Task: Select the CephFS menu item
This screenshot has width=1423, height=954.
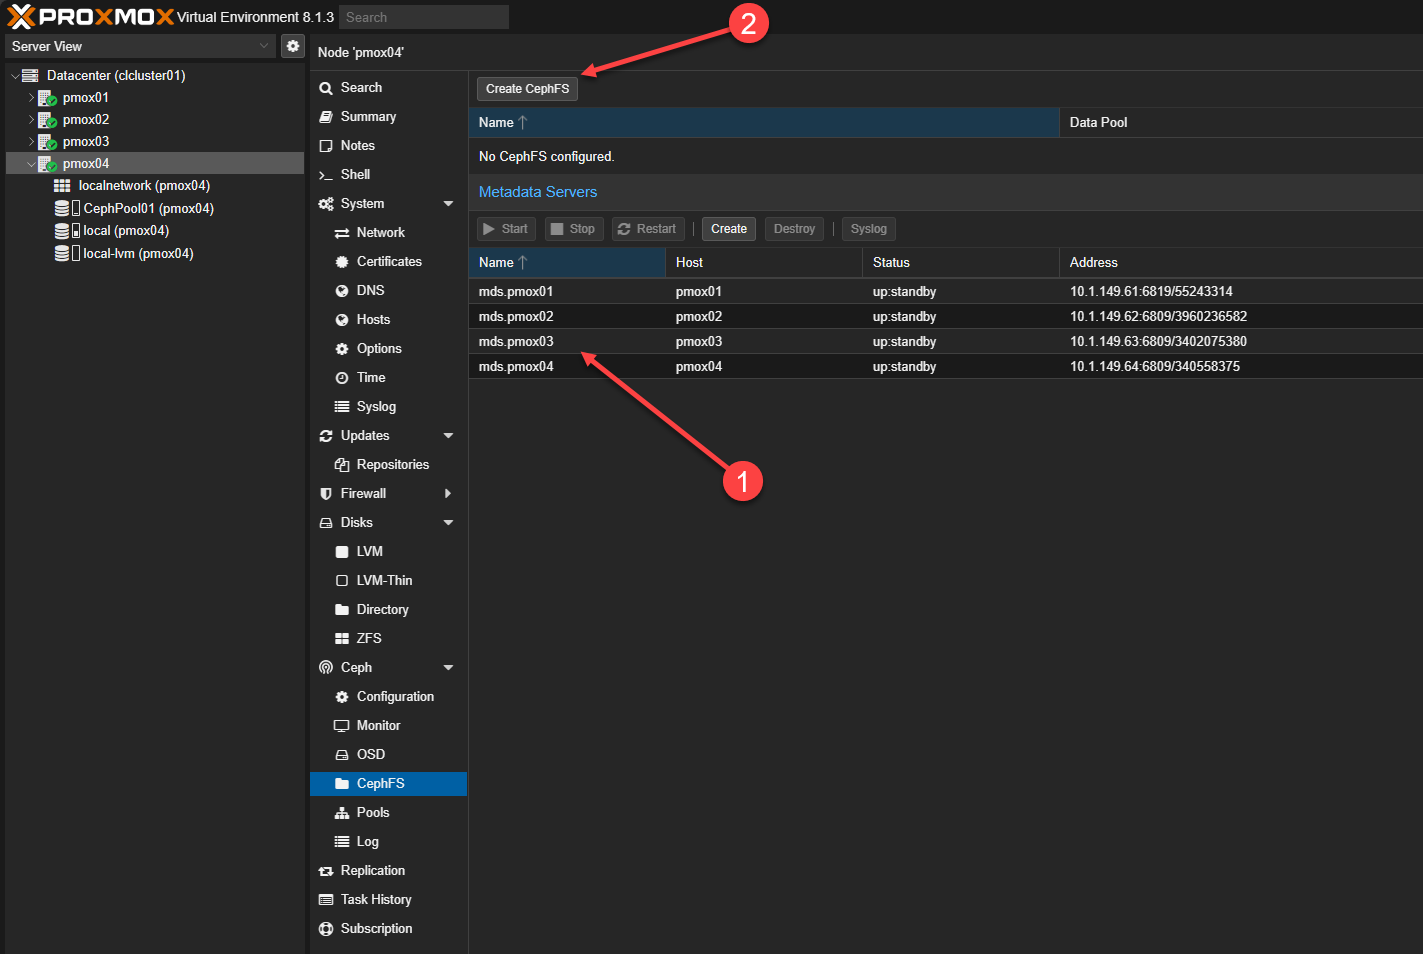Action: pyautogui.click(x=388, y=784)
